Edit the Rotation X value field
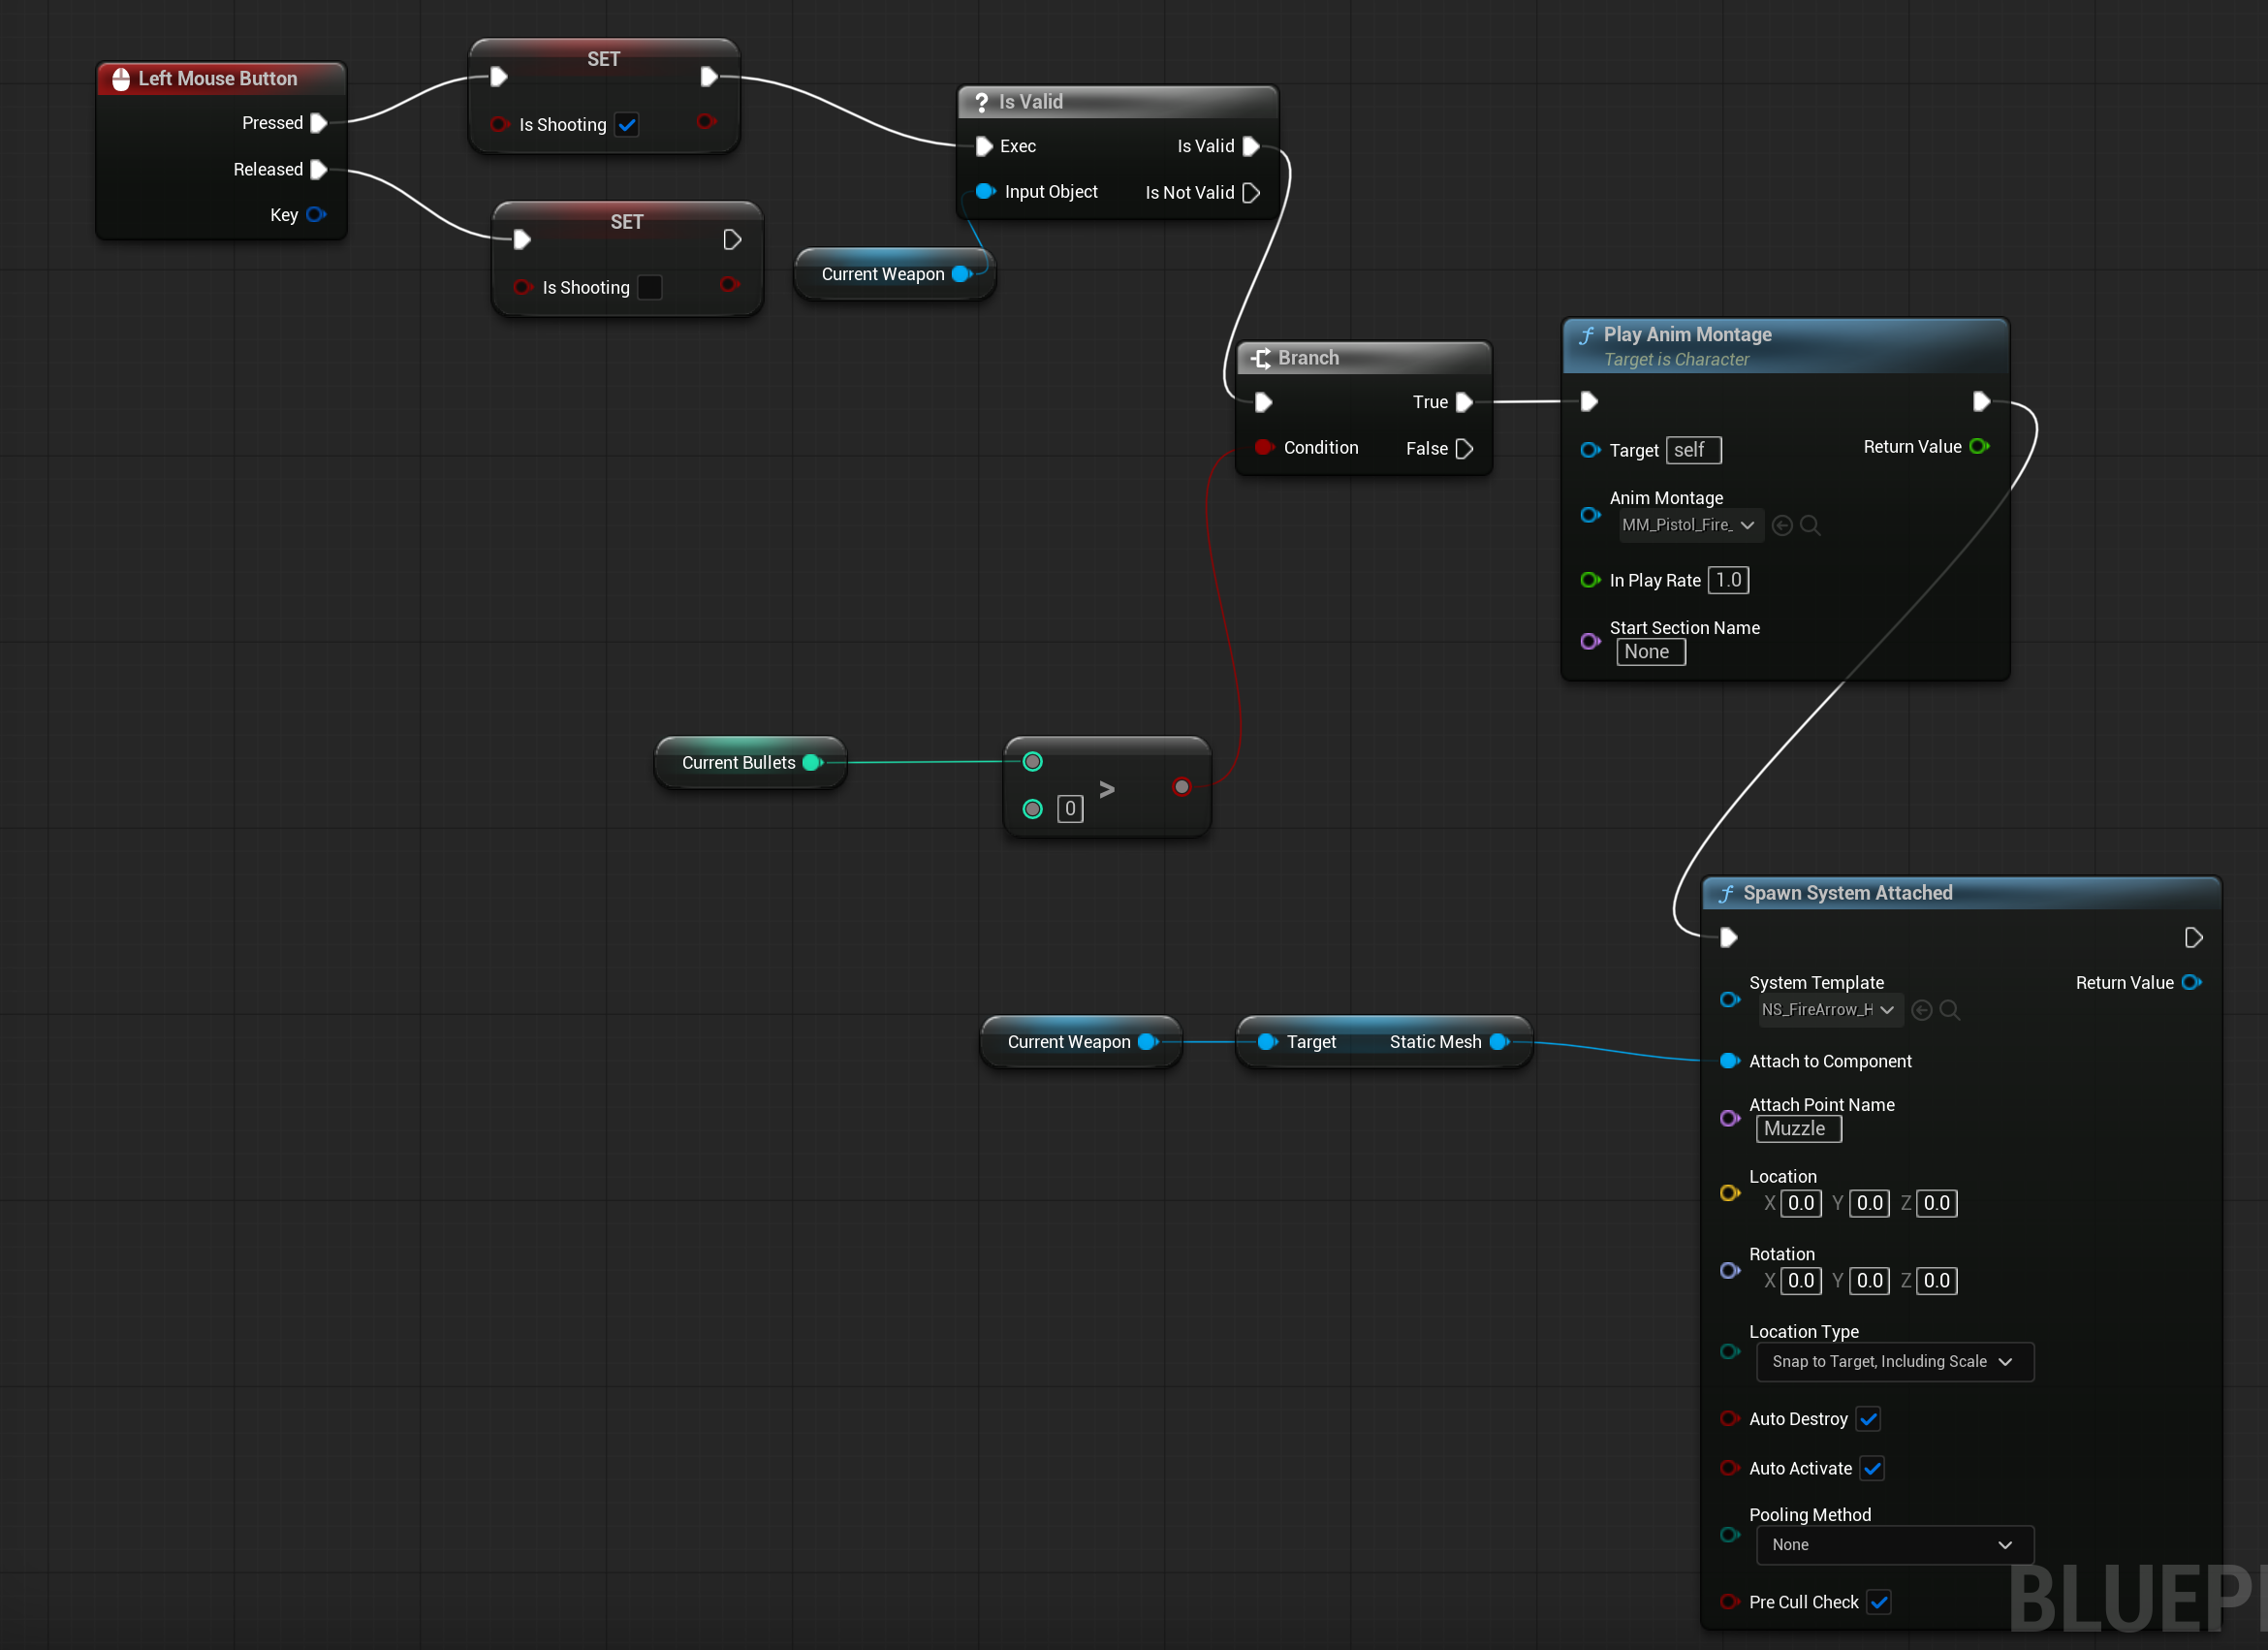This screenshot has height=1650, width=2268. click(1801, 1281)
